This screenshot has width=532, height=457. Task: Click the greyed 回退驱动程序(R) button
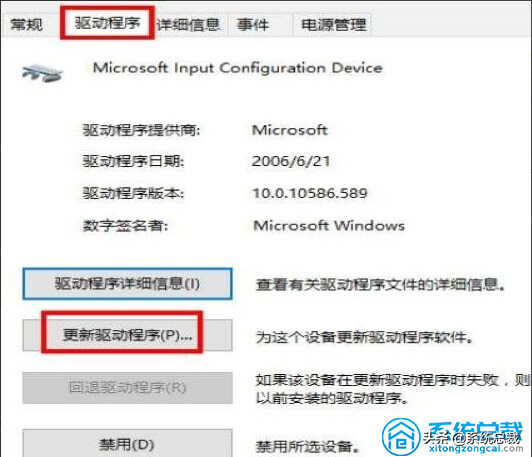click(x=128, y=388)
